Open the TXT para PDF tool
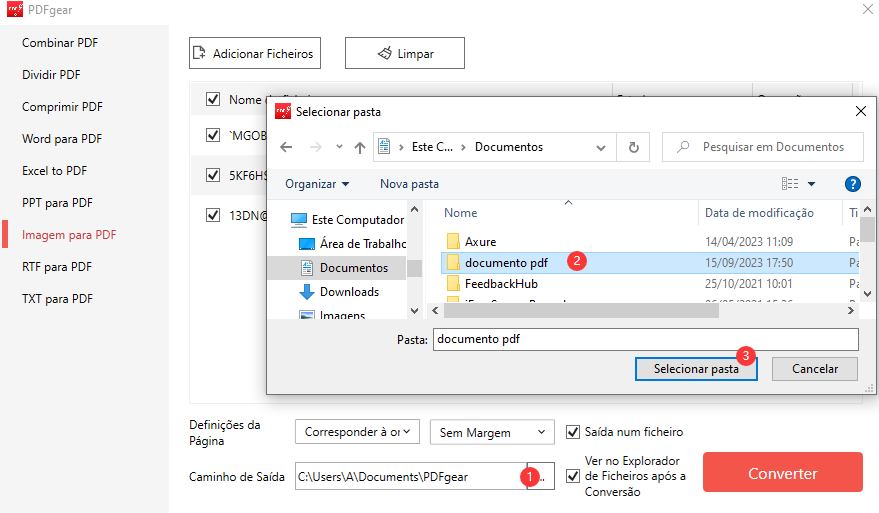The width and height of the screenshot is (879, 513). [x=57, y=298]
